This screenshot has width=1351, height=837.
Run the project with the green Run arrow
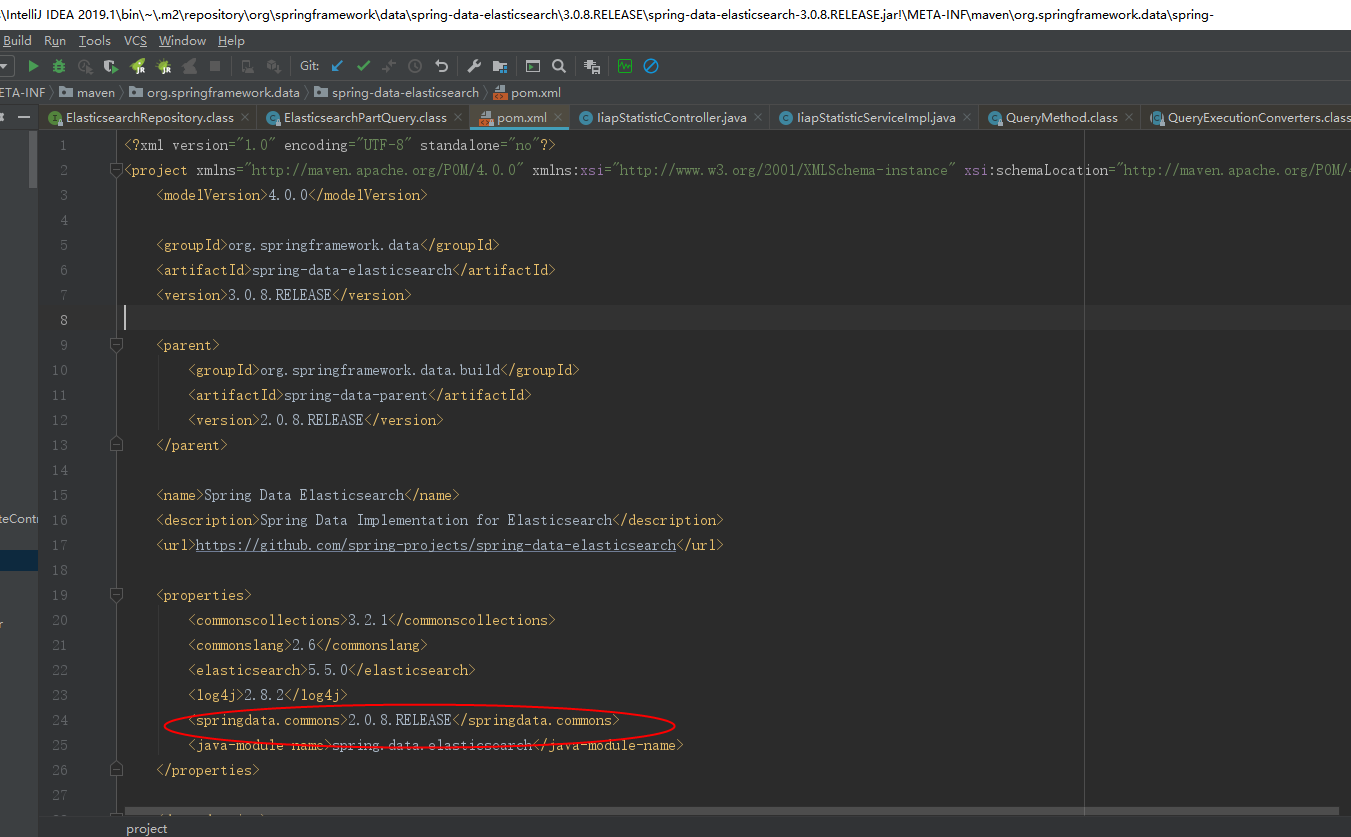click(33, 66)
